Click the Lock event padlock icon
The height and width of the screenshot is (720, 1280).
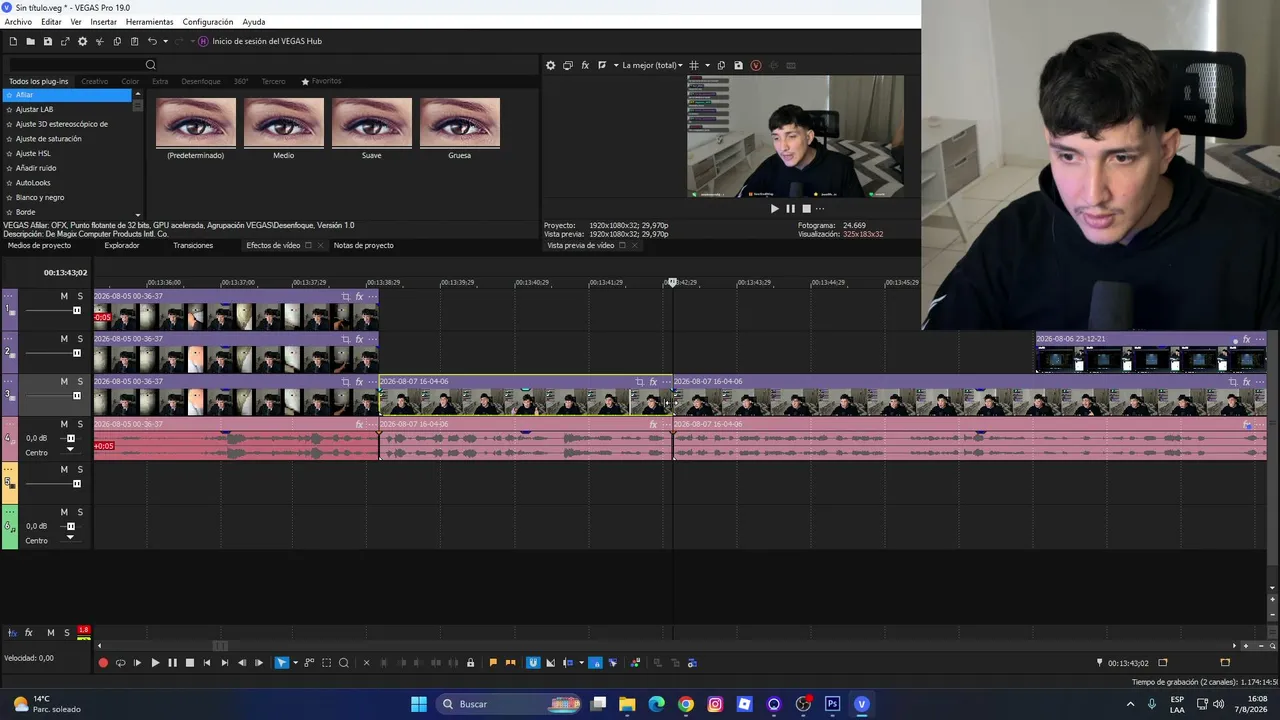pyautogui.click(x=470, y=663)
